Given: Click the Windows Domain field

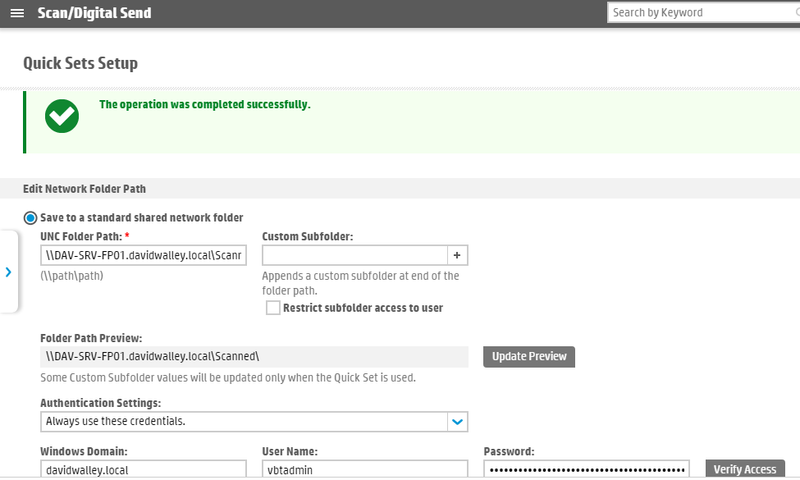Looking at the screenshot, I should pyautogui.click(x=143, y=469).
